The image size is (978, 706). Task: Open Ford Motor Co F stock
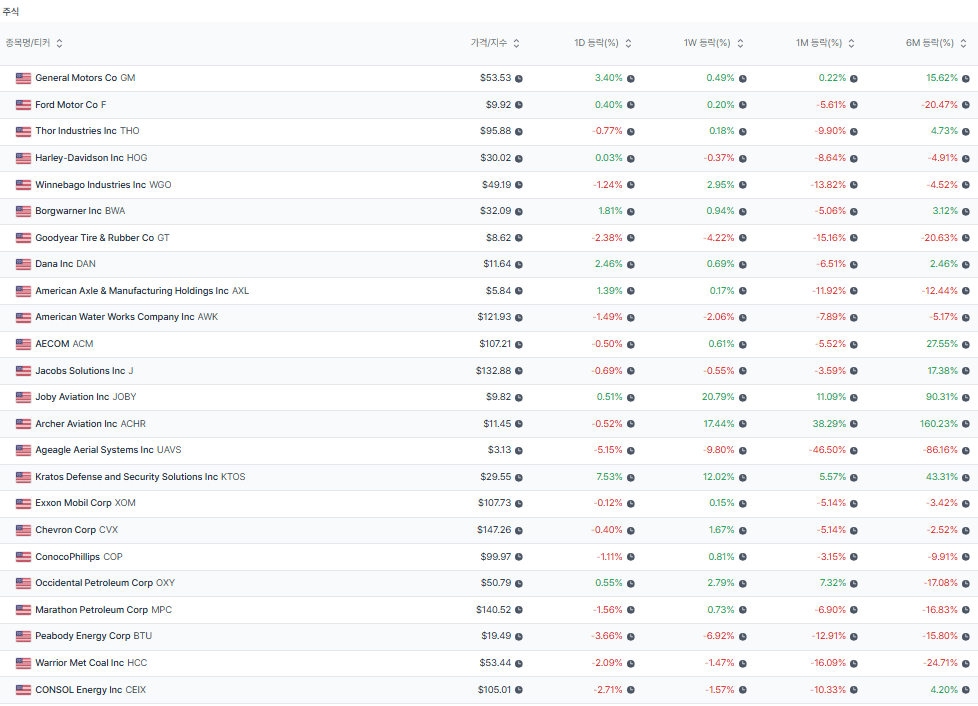point(70,105)
